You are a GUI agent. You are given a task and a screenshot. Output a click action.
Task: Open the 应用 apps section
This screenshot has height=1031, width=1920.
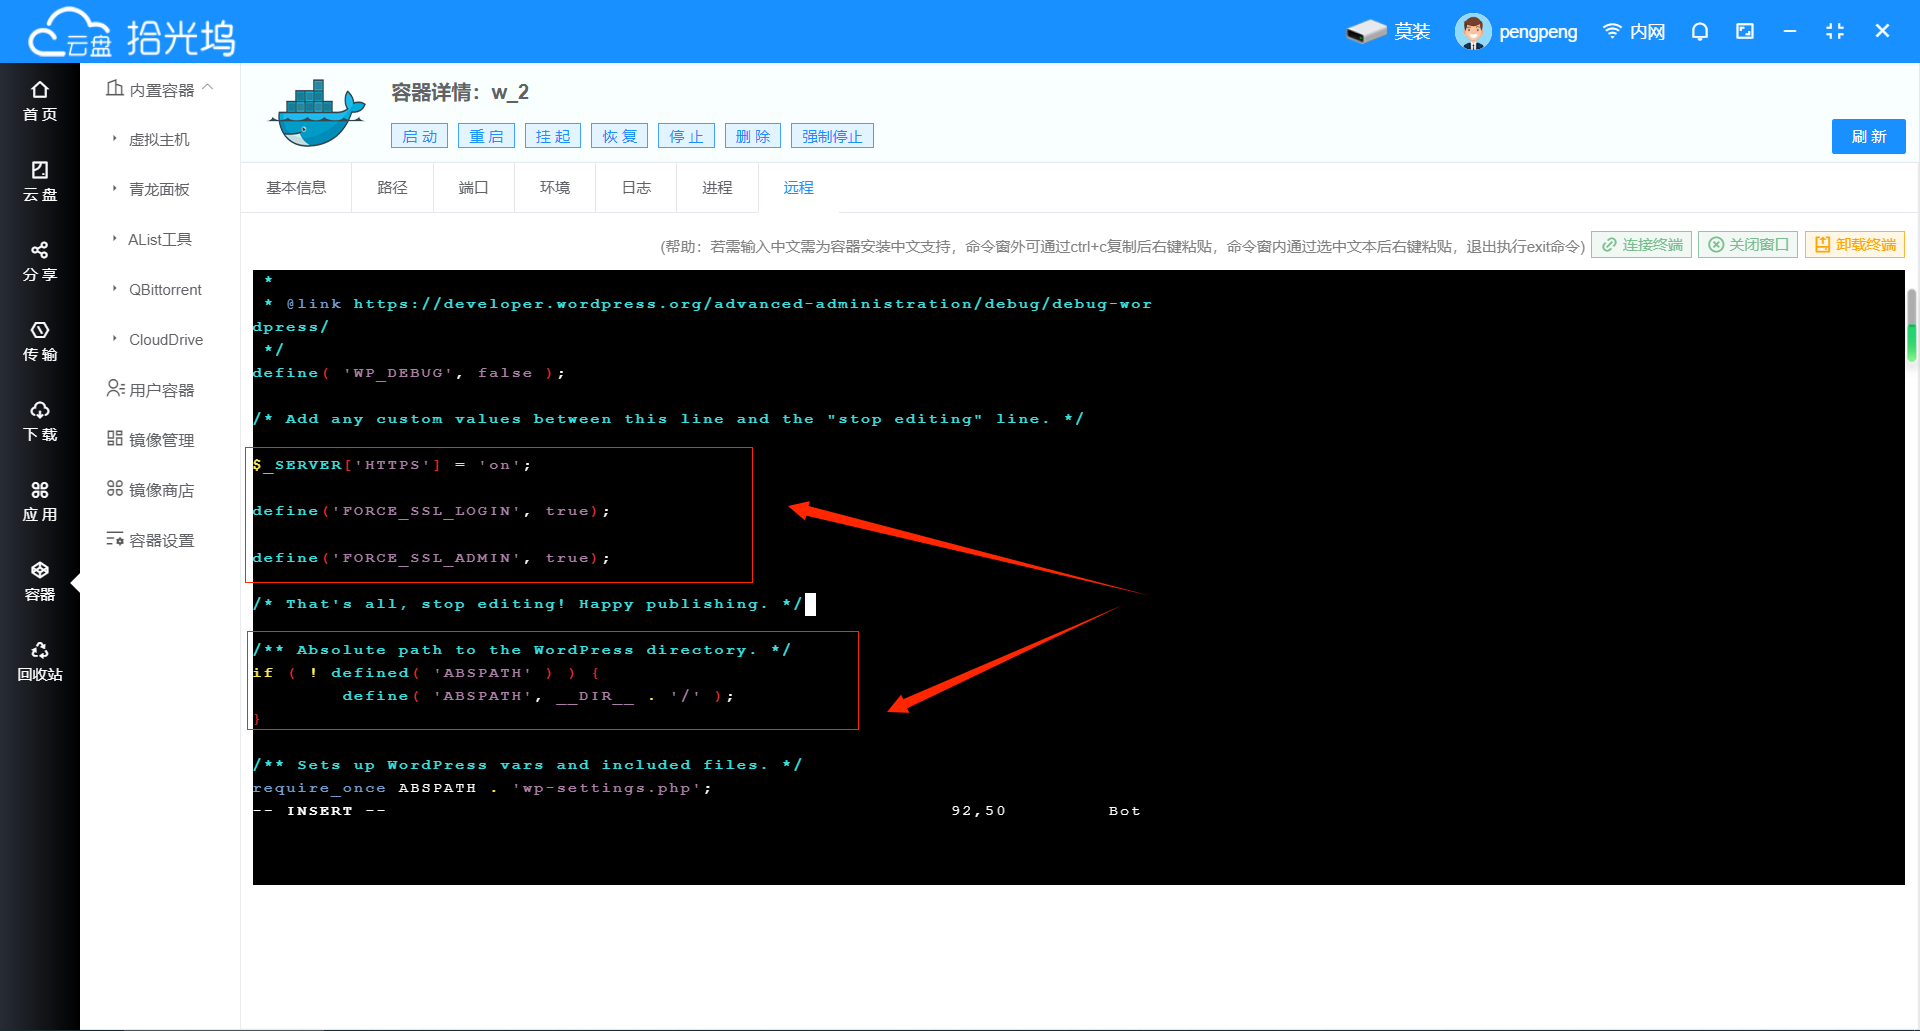point(40,502)
